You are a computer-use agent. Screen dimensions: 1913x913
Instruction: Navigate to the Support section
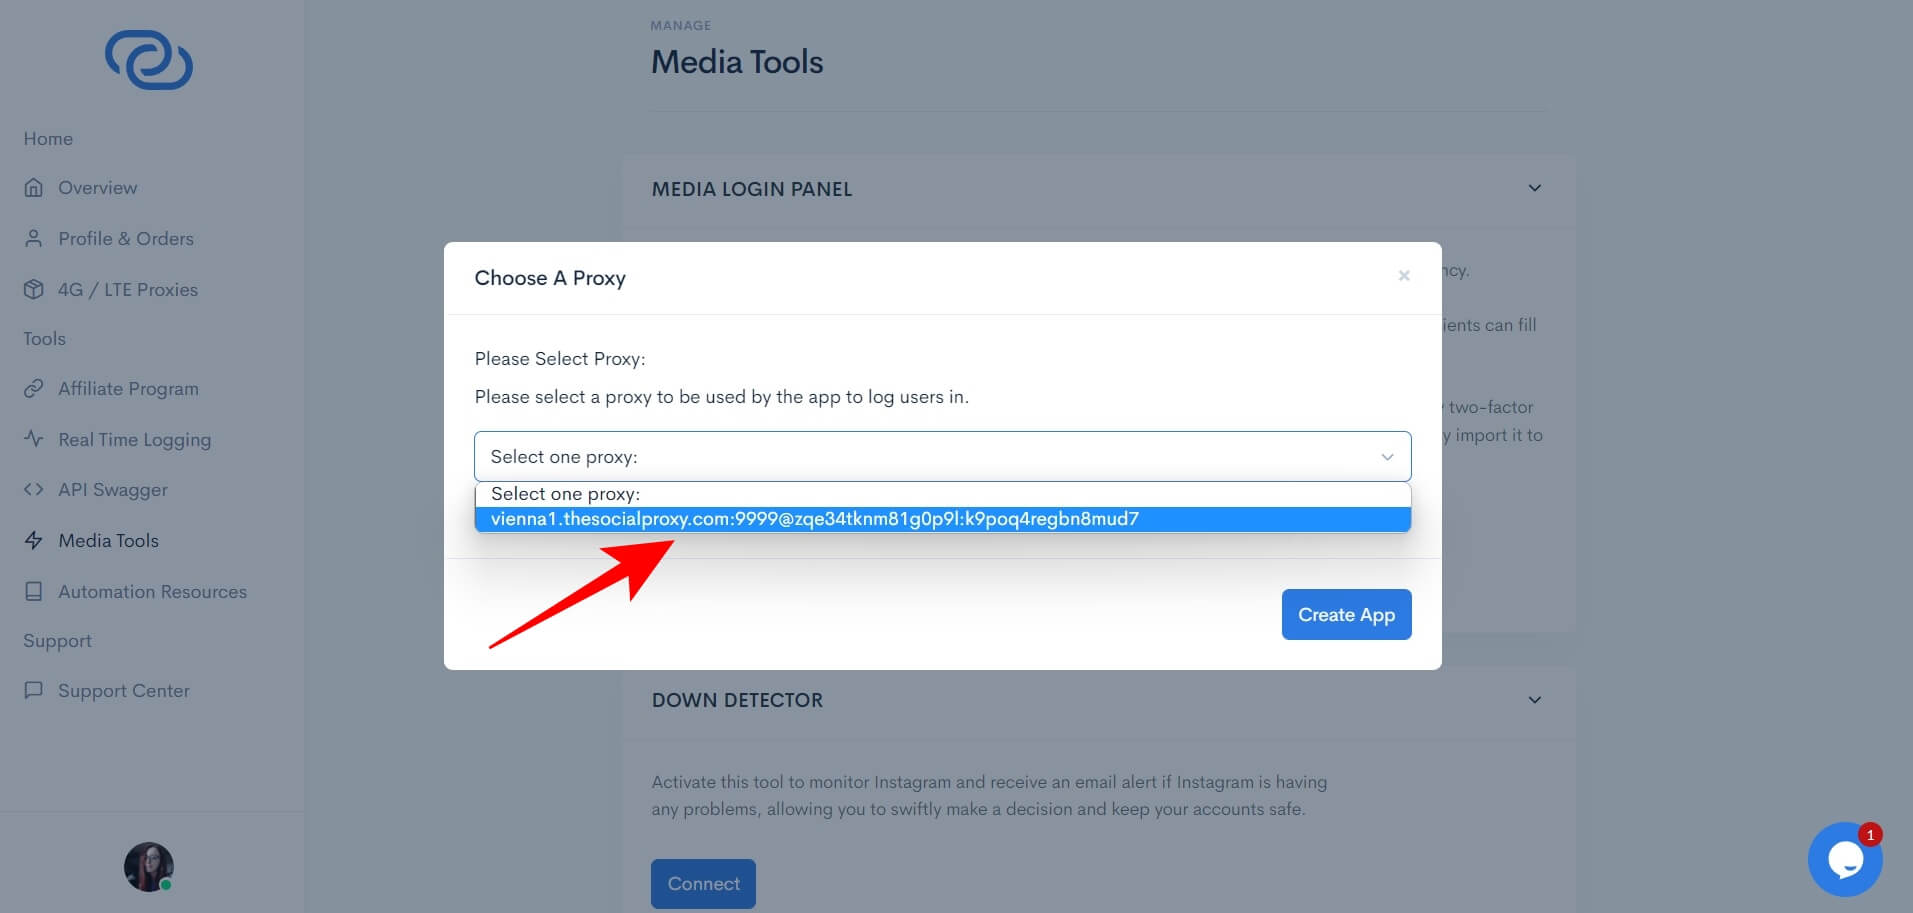tap(57, 640)
